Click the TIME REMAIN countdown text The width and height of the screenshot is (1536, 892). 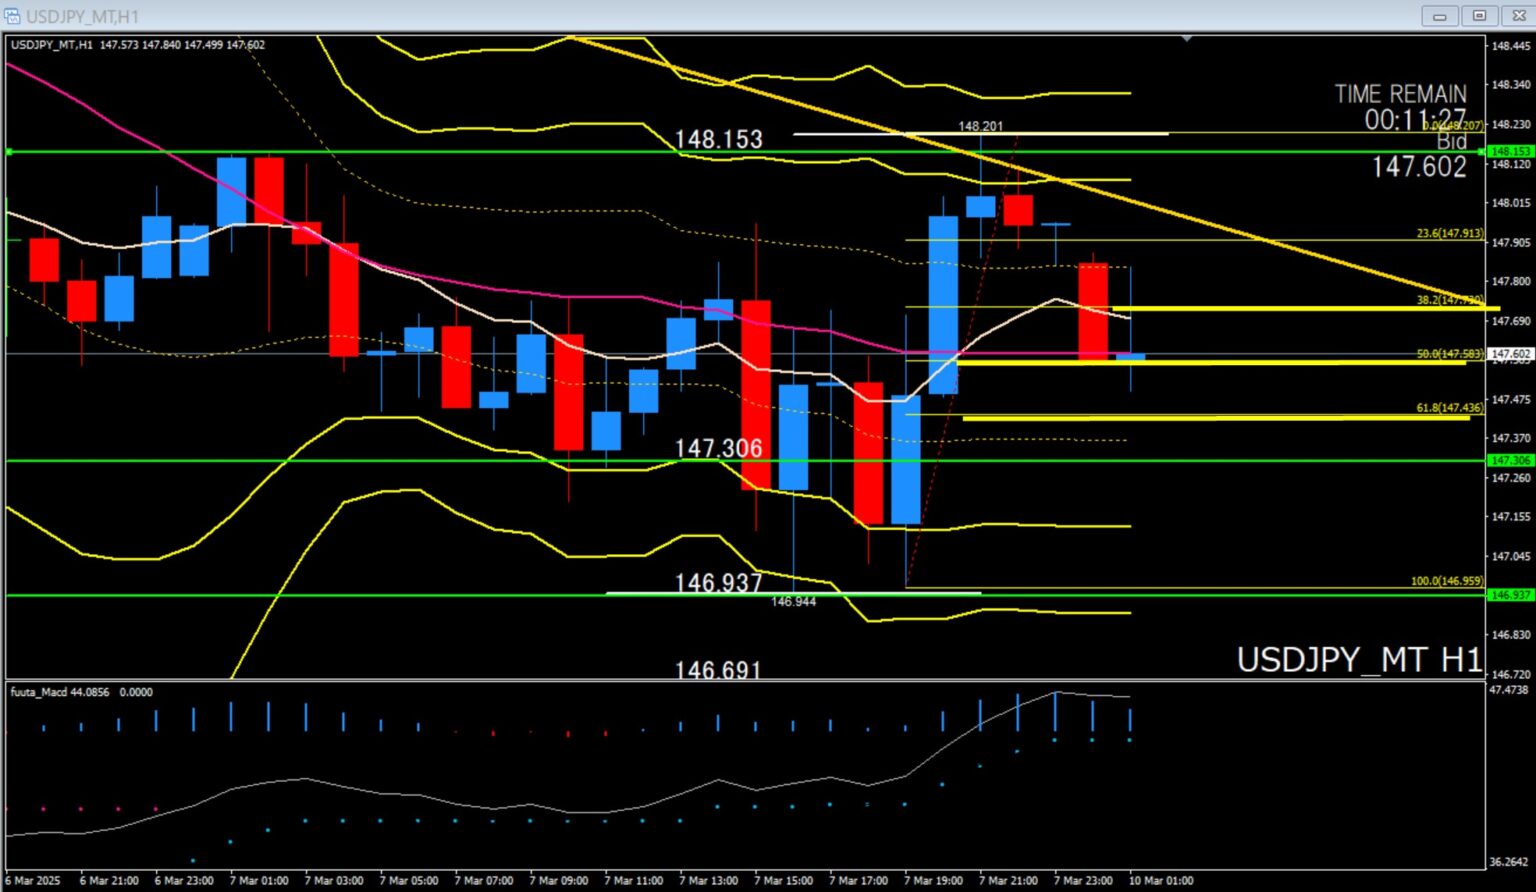point(1400,94)
